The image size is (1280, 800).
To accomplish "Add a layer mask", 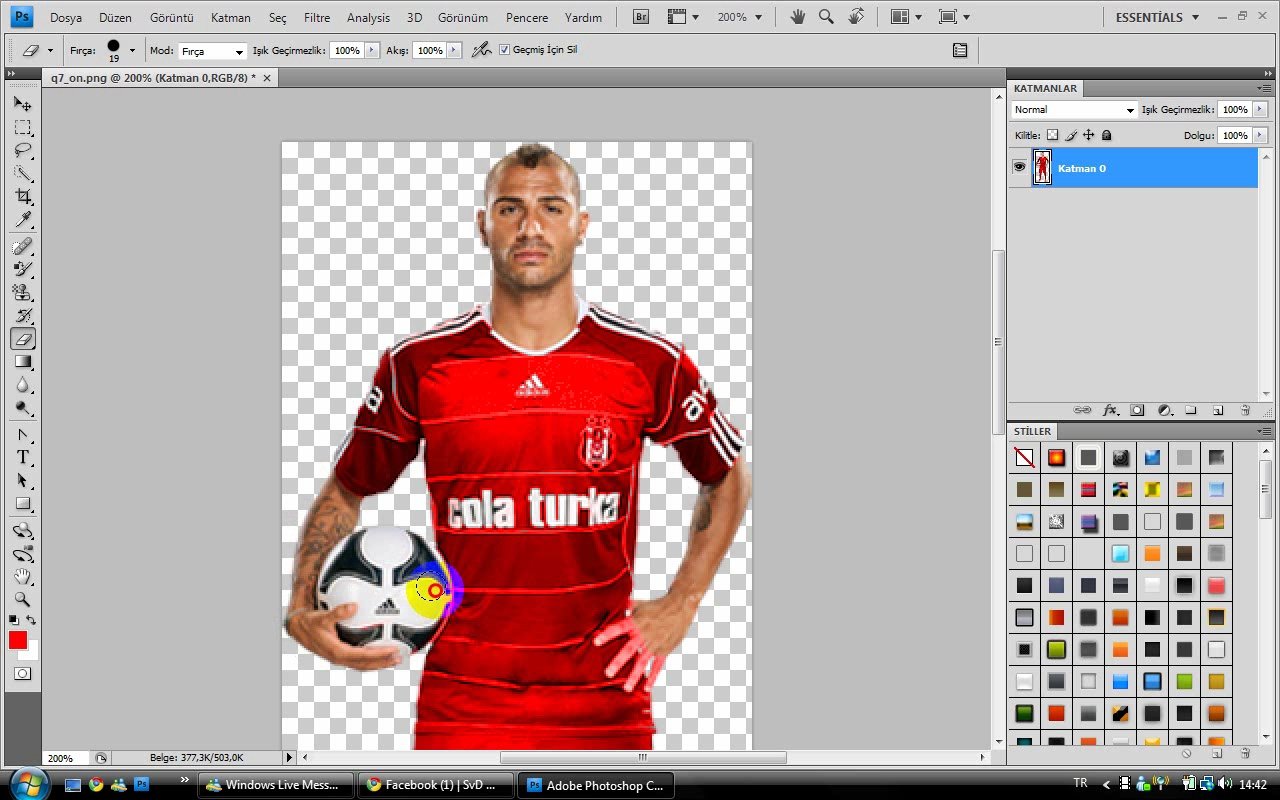I will [1137, 410].
